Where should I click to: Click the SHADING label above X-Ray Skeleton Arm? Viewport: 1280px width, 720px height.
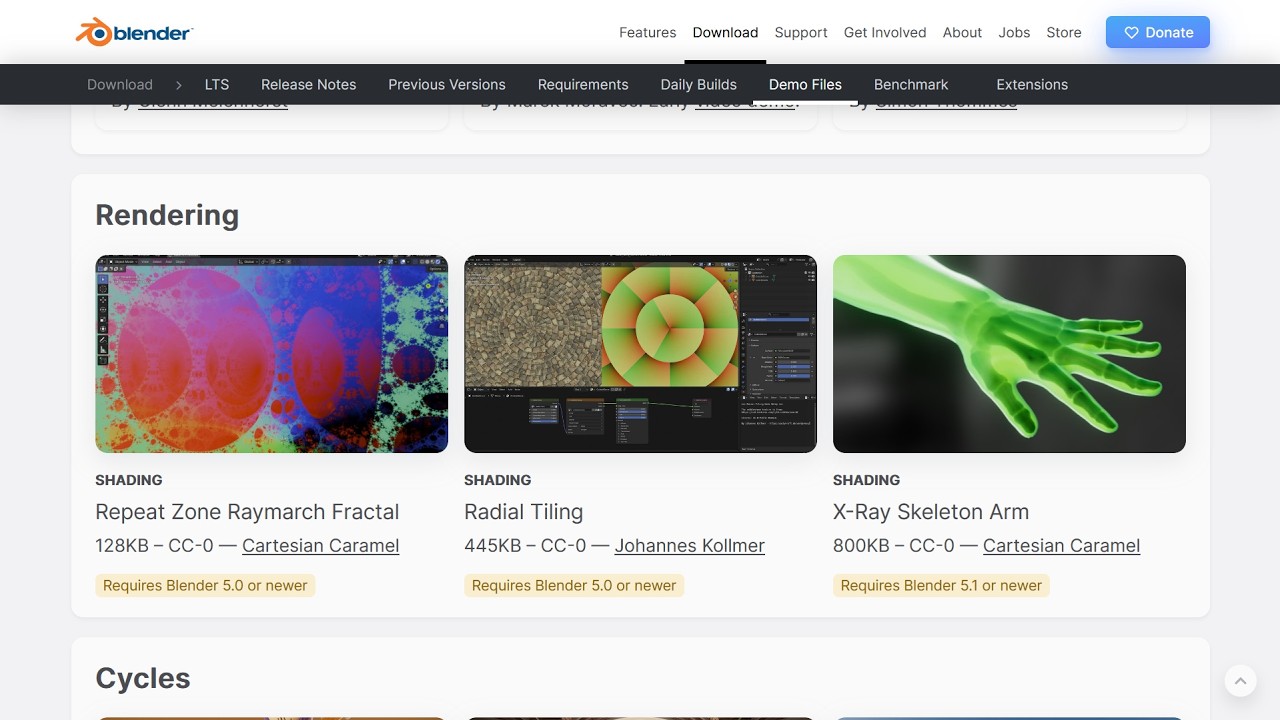coord(867,480)
